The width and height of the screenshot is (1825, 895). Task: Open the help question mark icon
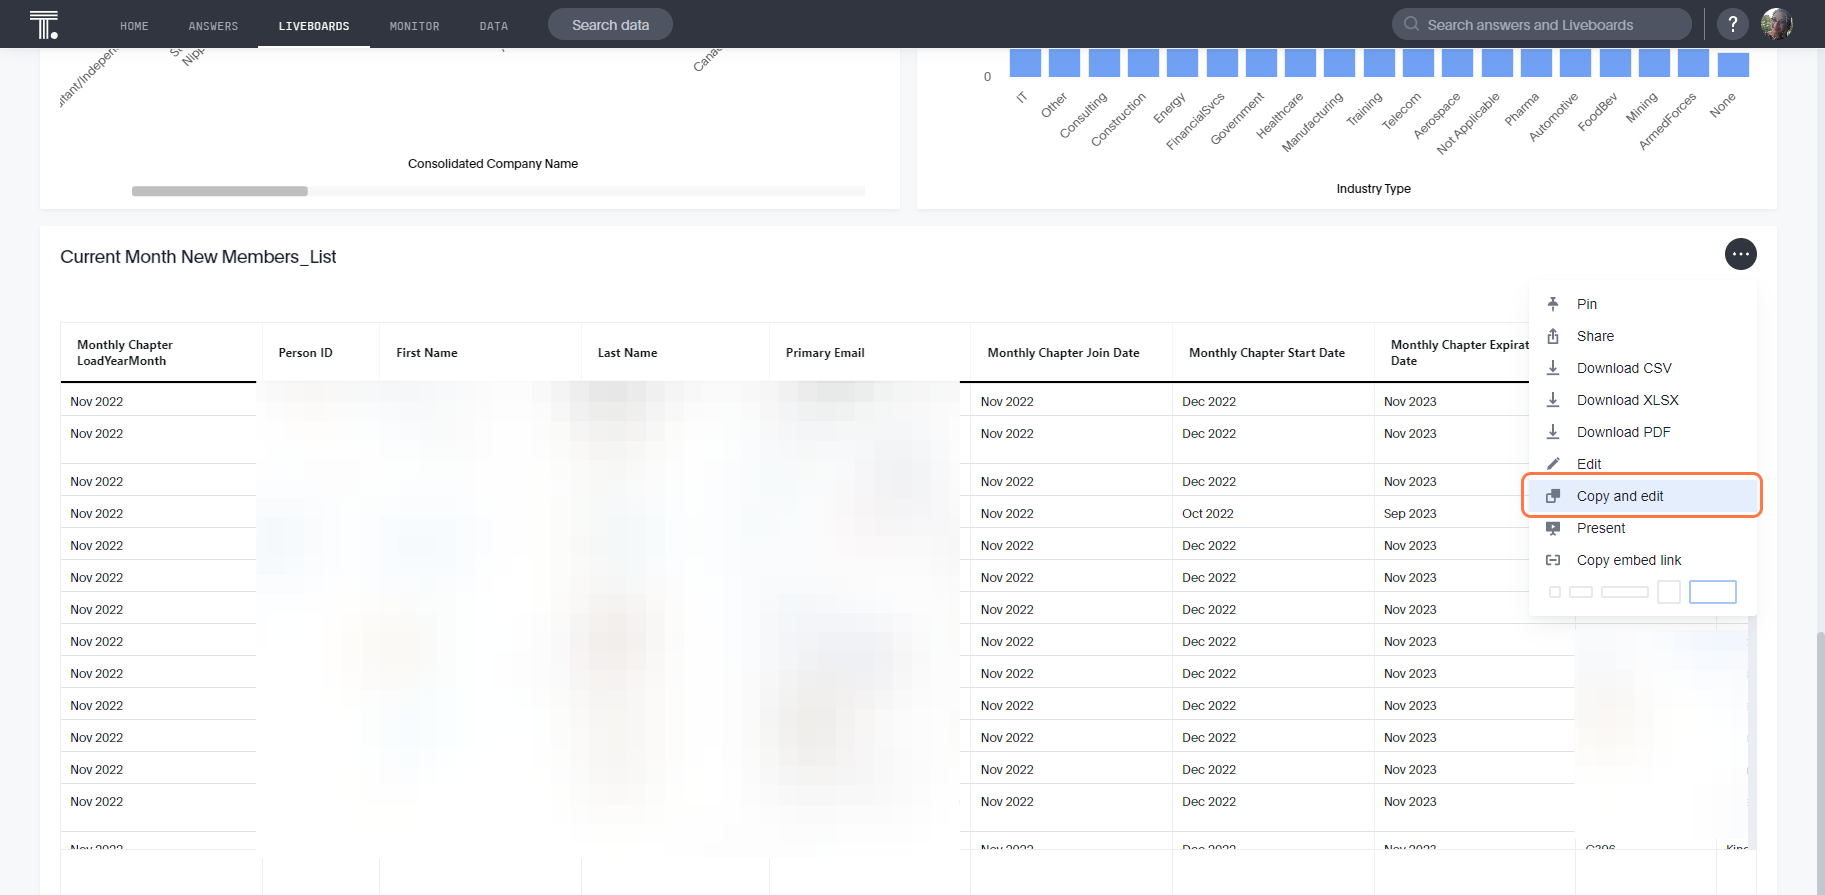click(x=1733, y=24)
